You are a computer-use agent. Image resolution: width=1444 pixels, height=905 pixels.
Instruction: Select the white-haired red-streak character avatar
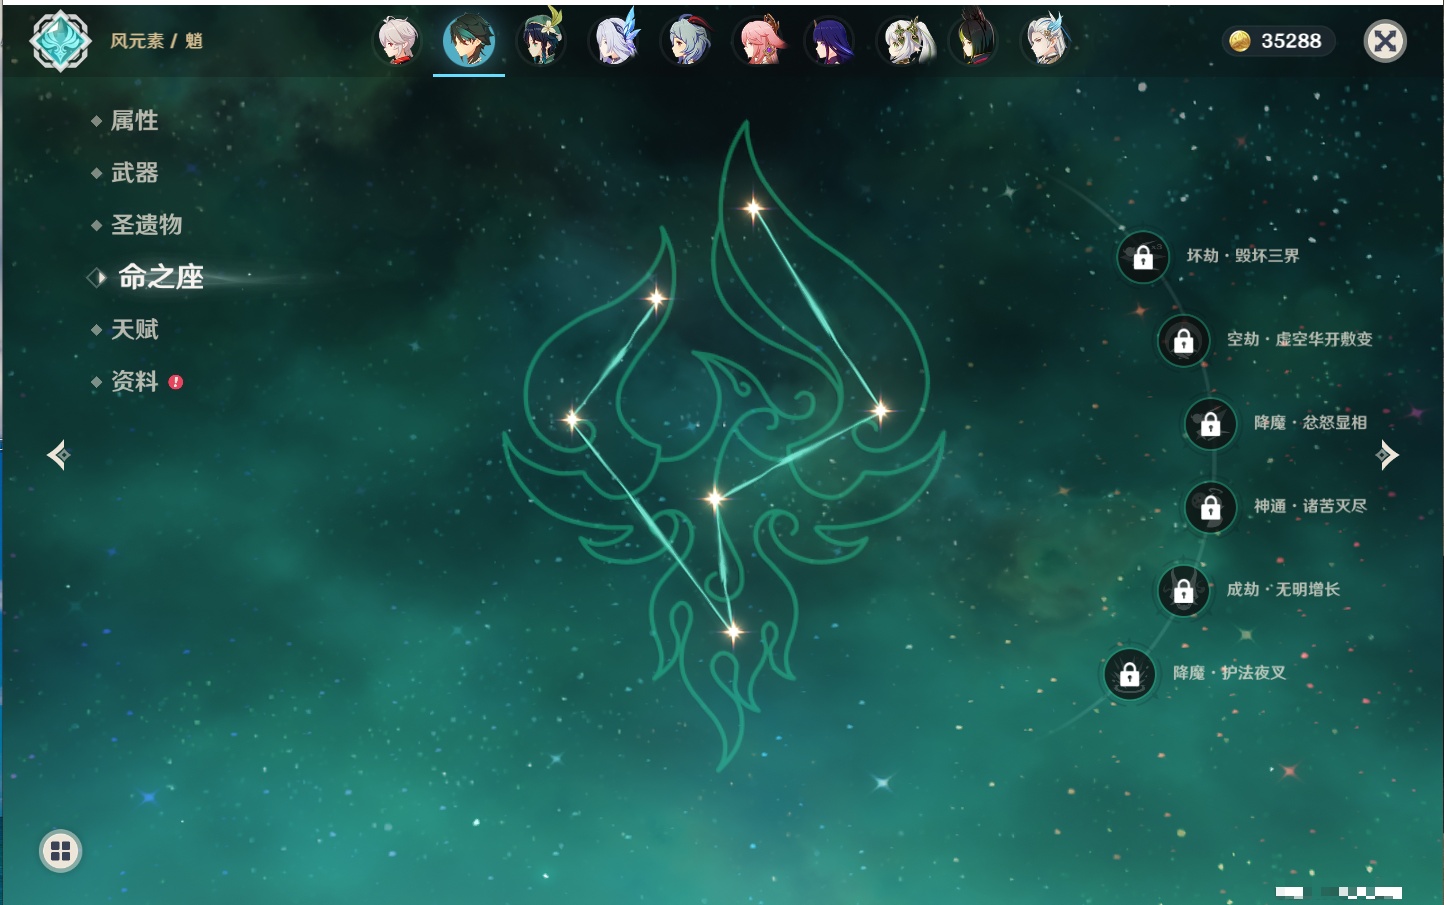point(397,41)
